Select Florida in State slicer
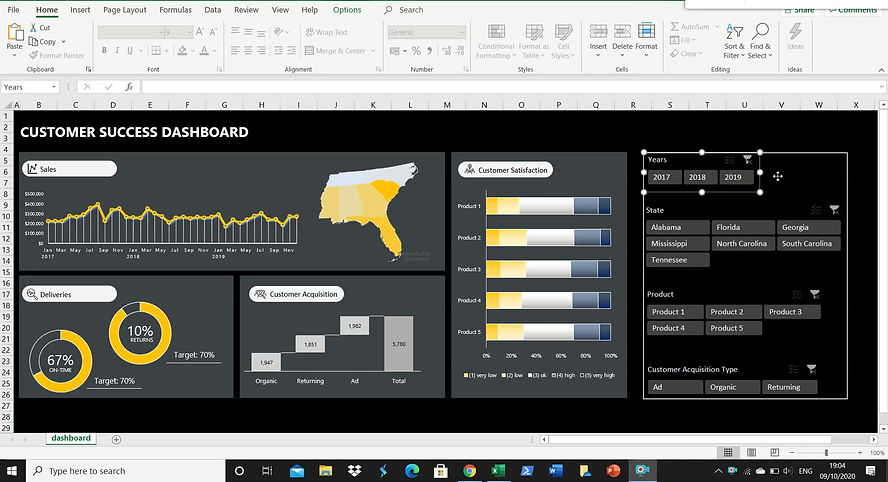The height and width of the screenshot is (482, 888). 742,227
